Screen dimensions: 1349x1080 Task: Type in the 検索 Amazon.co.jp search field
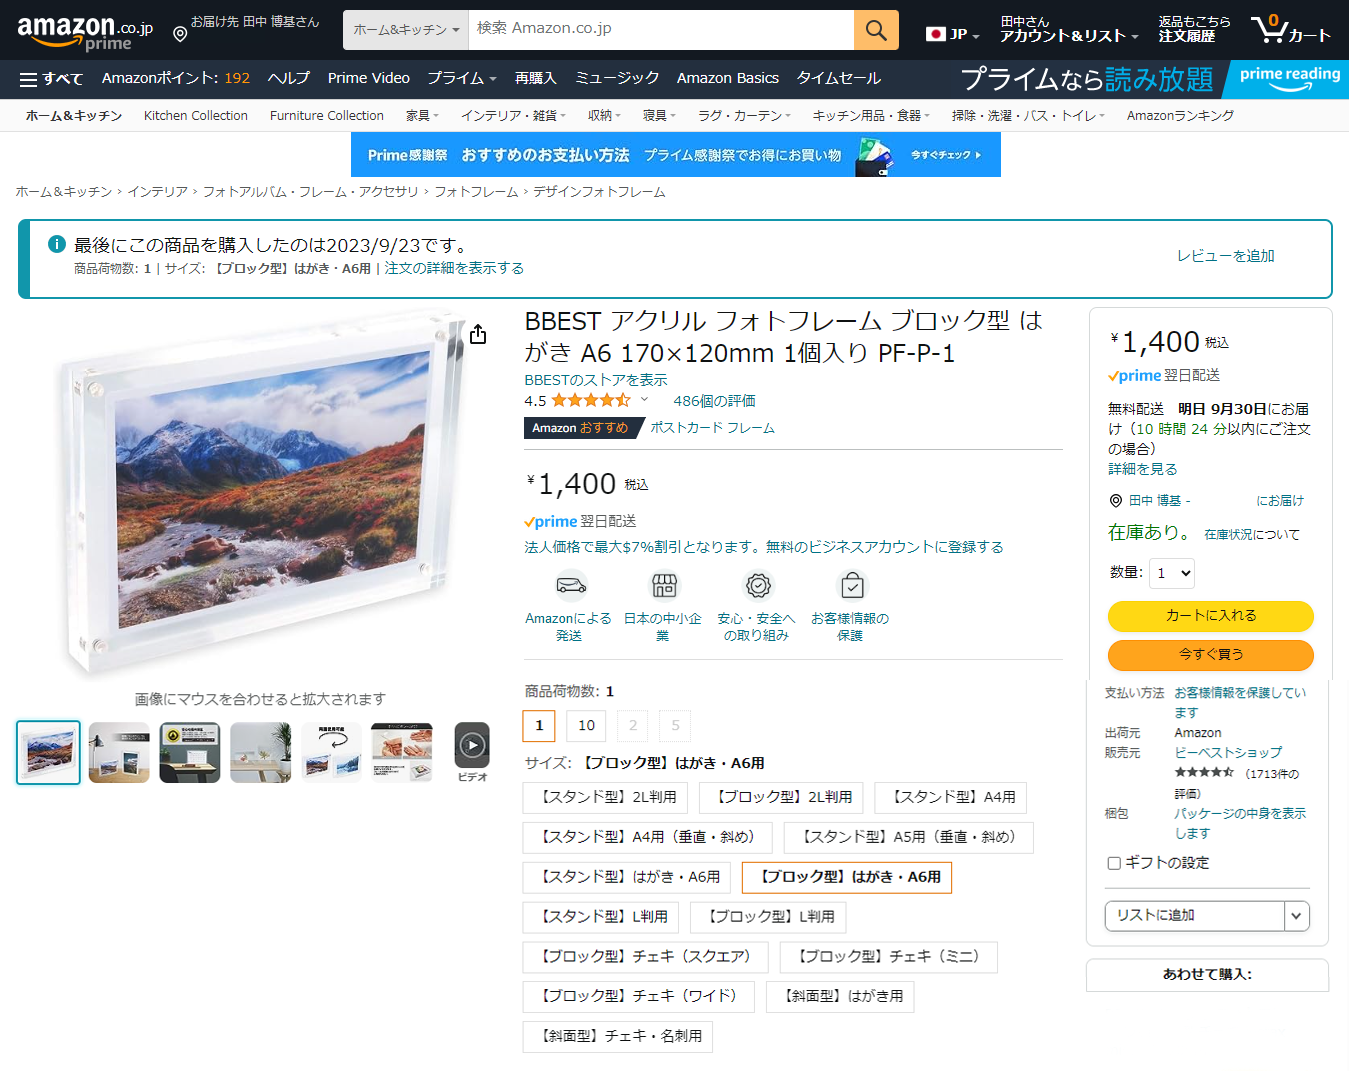click(660, 29)
